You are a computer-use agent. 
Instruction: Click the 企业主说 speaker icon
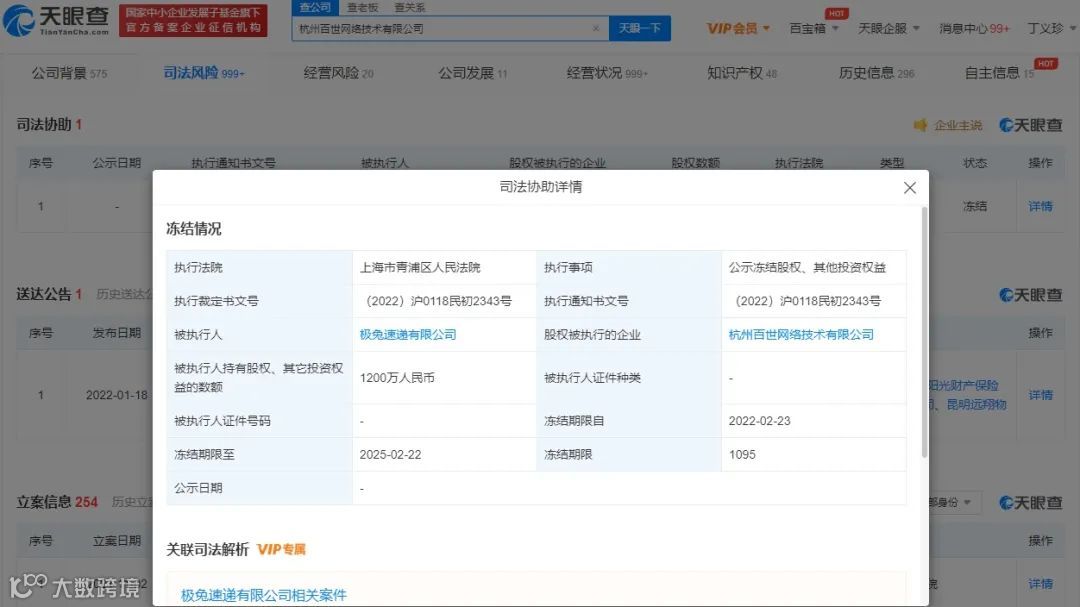click(x=920, y=125)
